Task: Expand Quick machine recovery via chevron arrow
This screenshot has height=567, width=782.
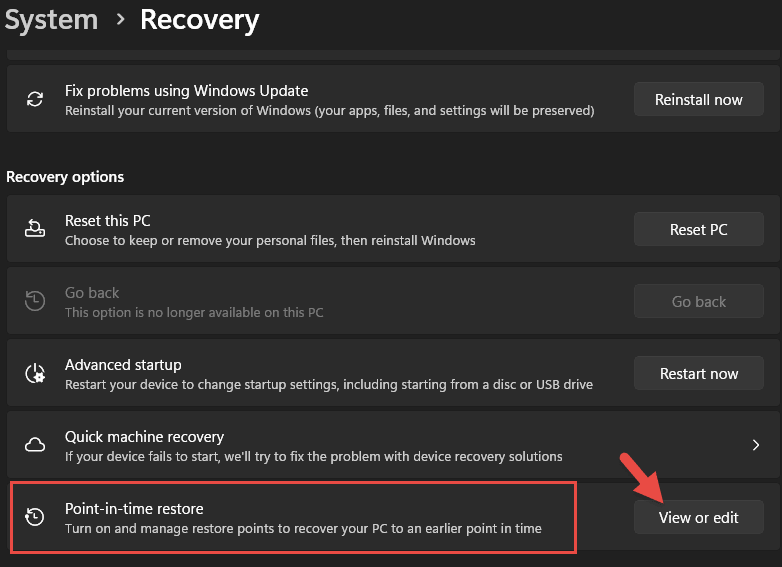Action: (x=756, y=445)
